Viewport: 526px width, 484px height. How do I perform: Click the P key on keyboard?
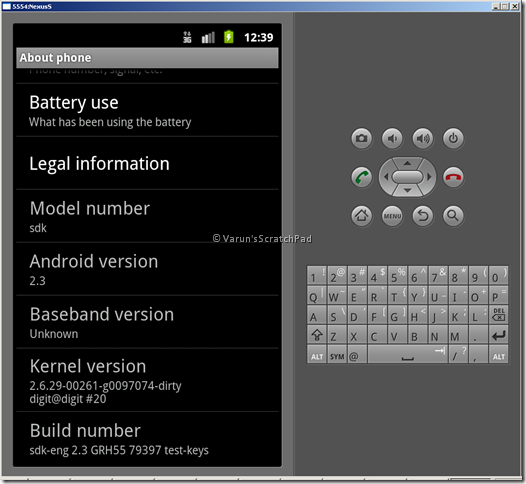498,295
